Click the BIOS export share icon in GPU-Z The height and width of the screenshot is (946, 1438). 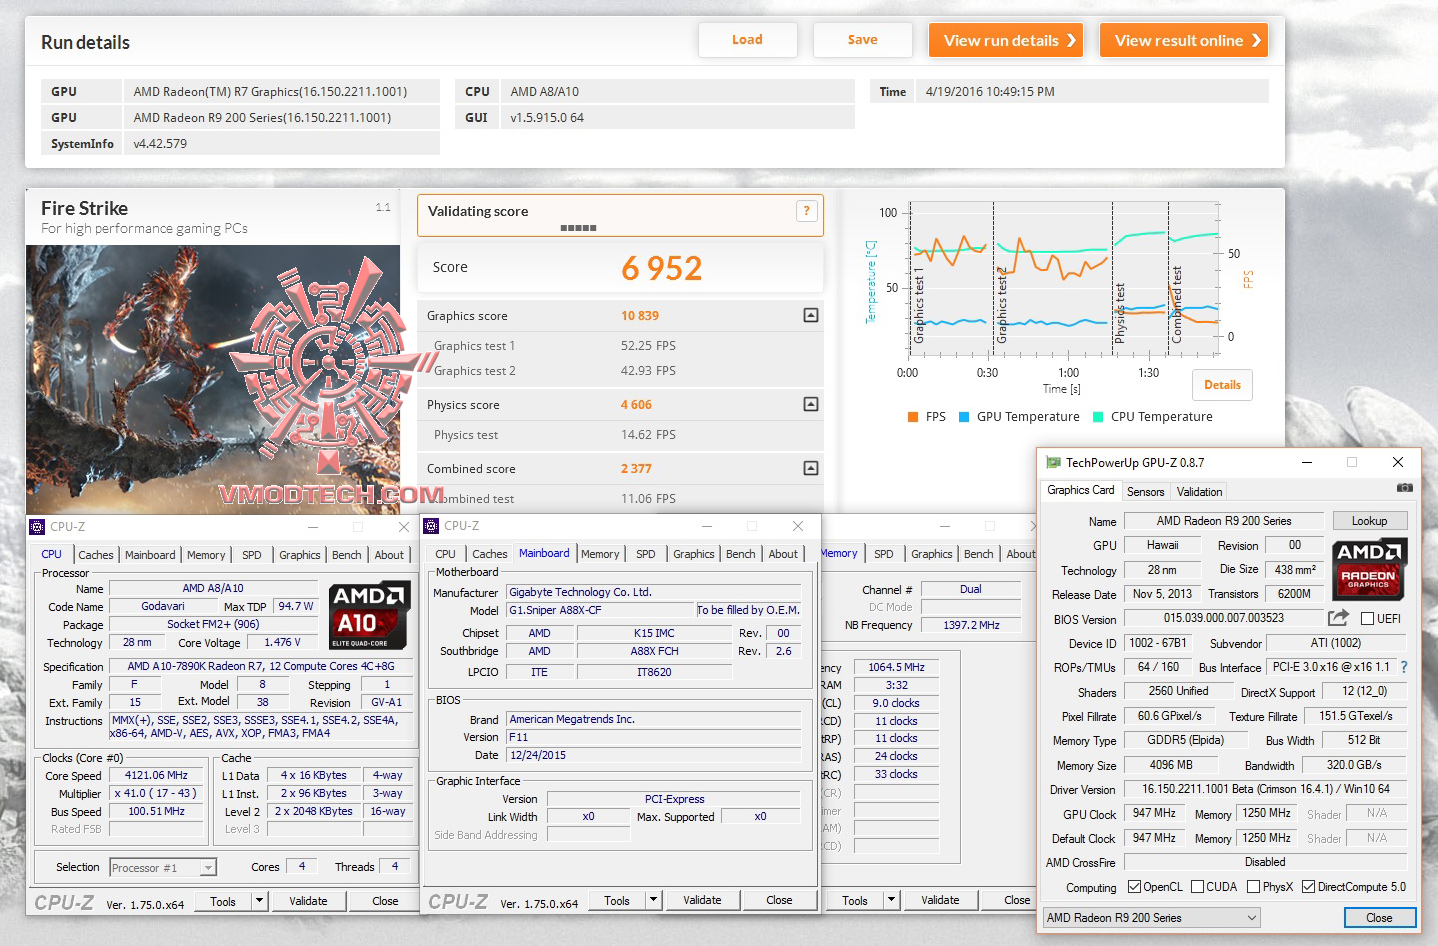(x=1339, y=618)
